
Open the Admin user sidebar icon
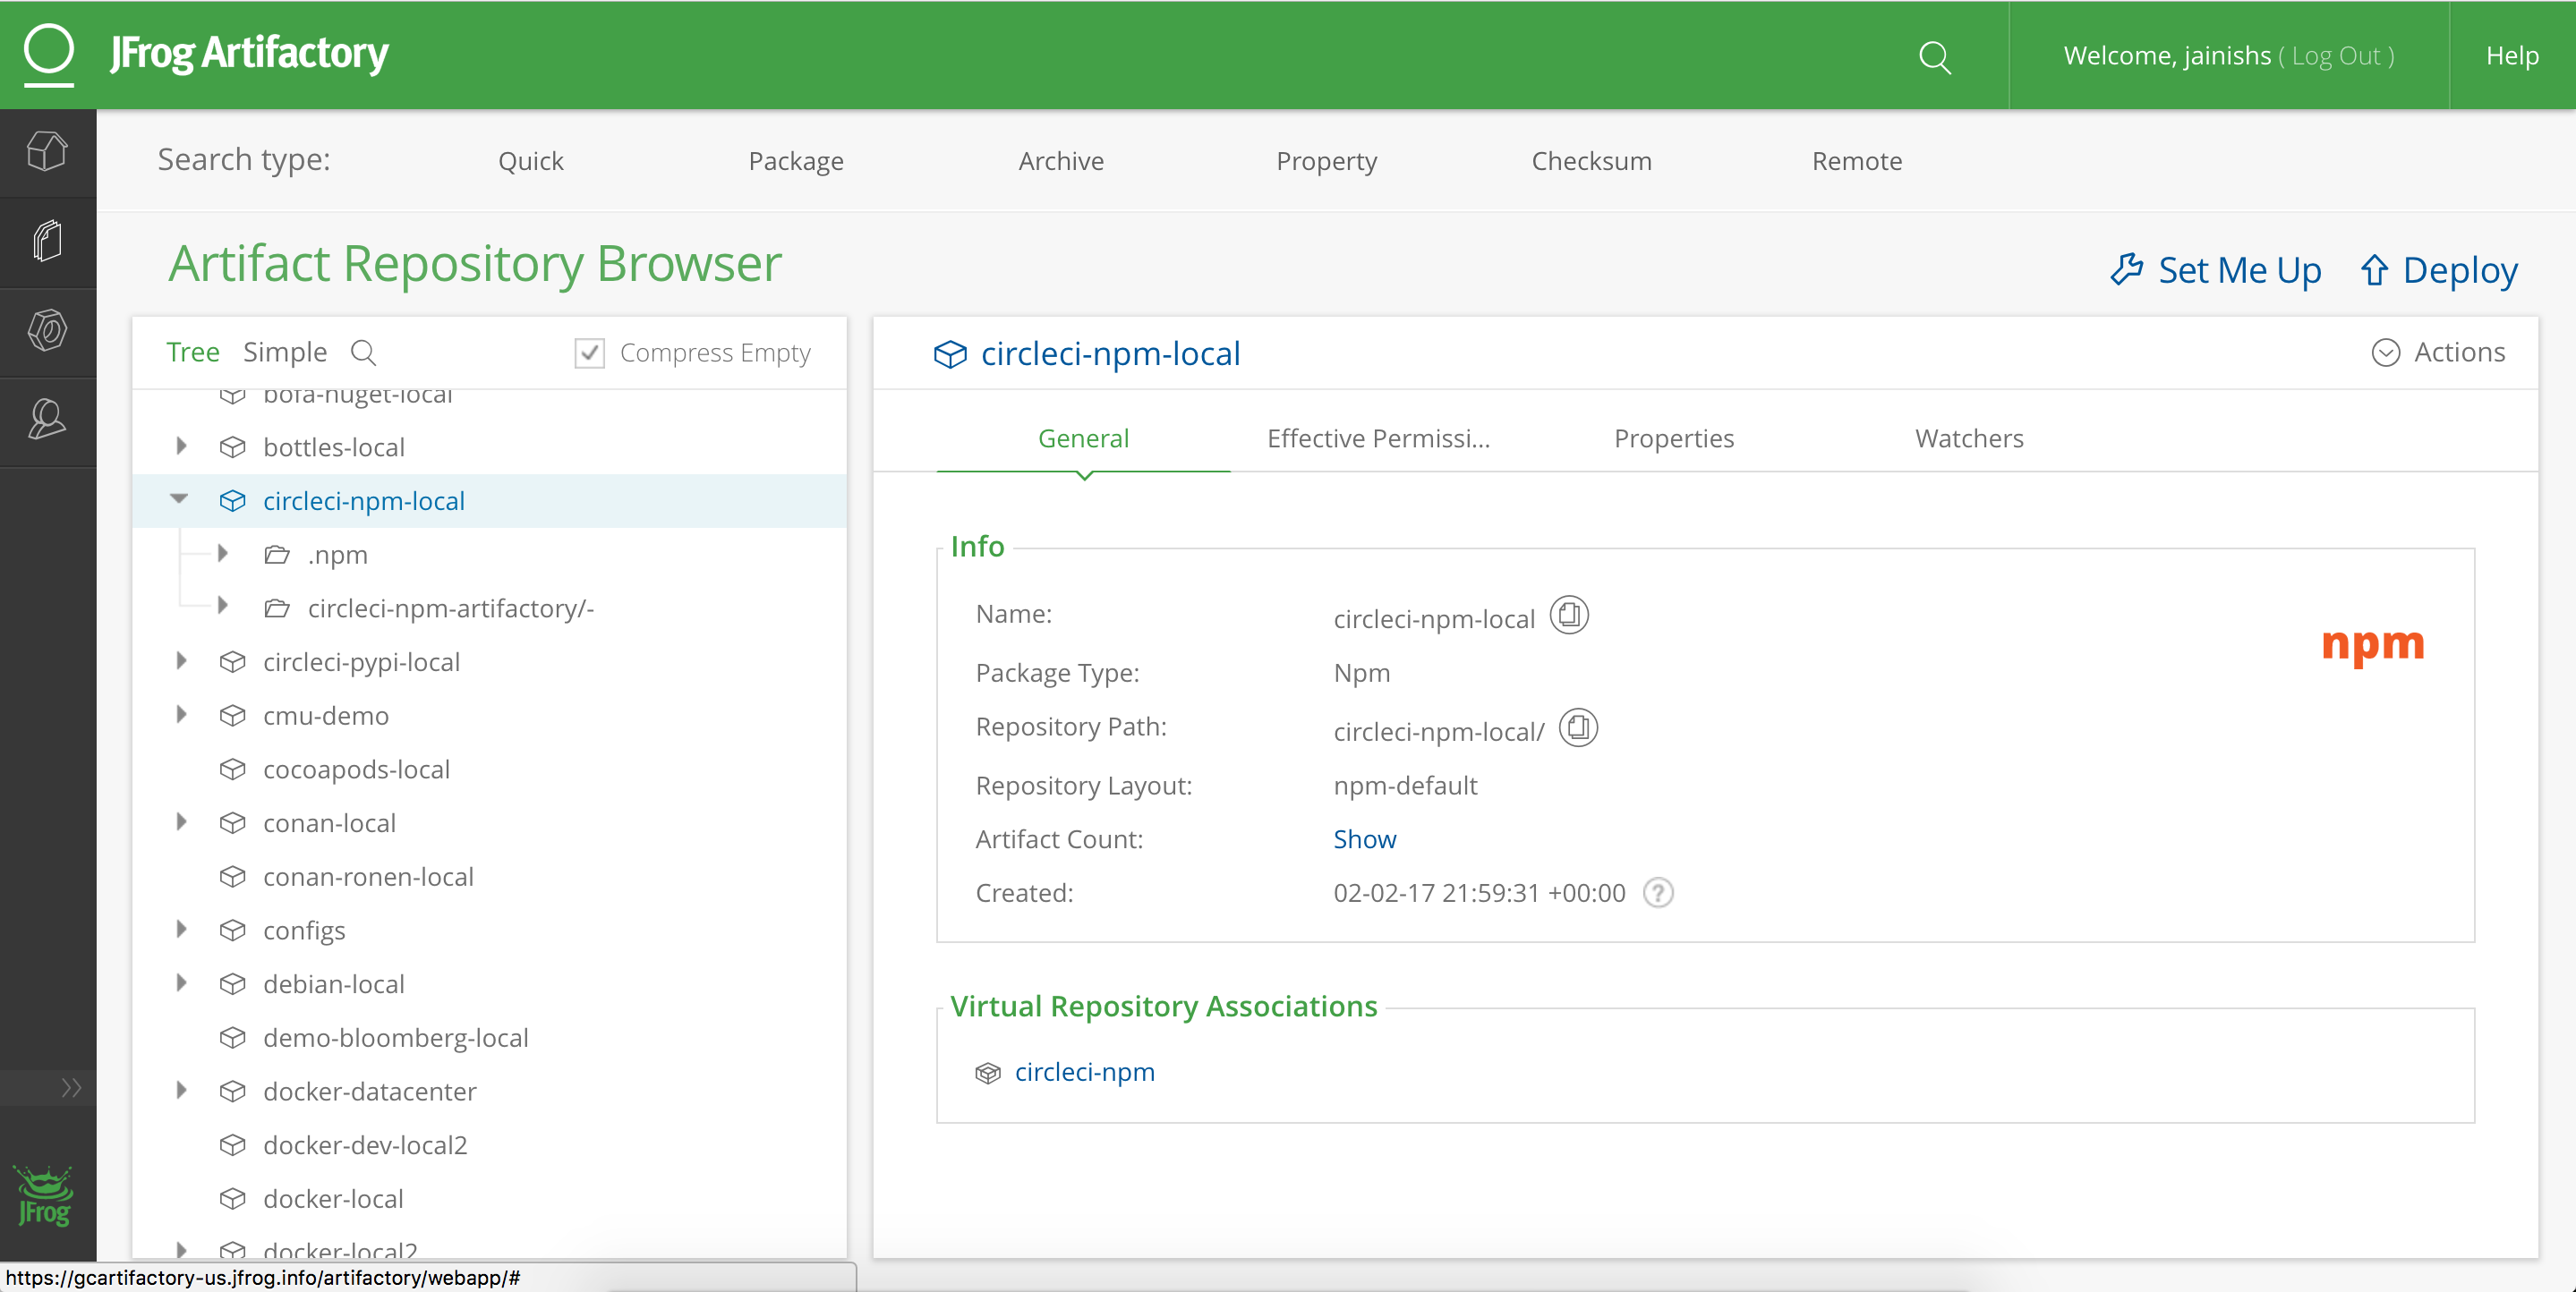(47, 420)
